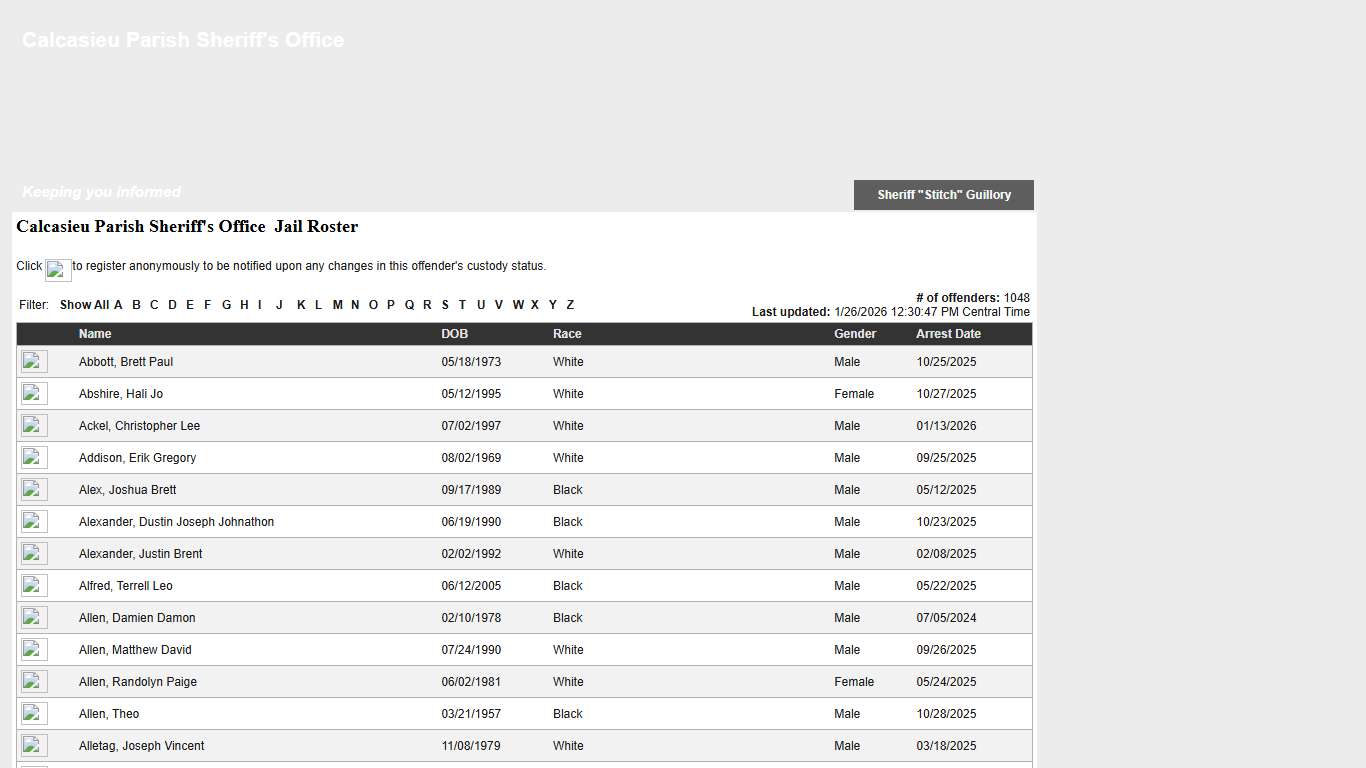Filter roster by letter W

click(518, 305)
